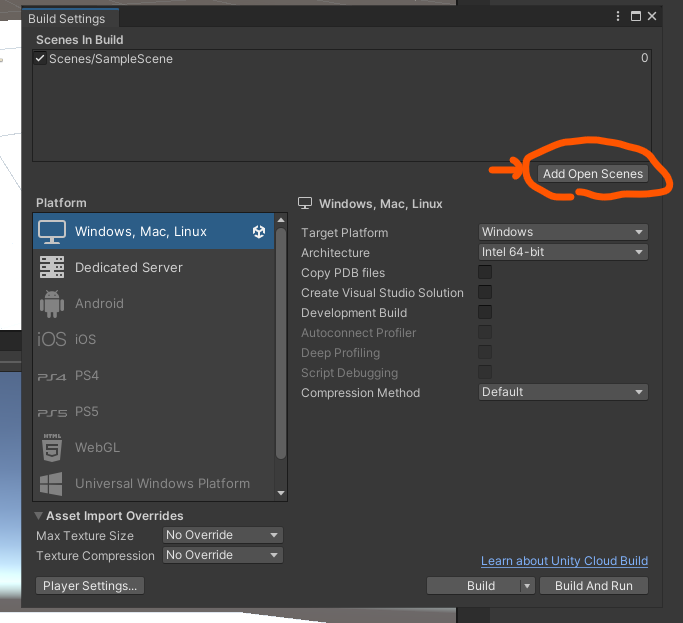Collapse the Asset Import Overrides section
This screenshot has width=683, height=623.
click(x=38, y=516)
